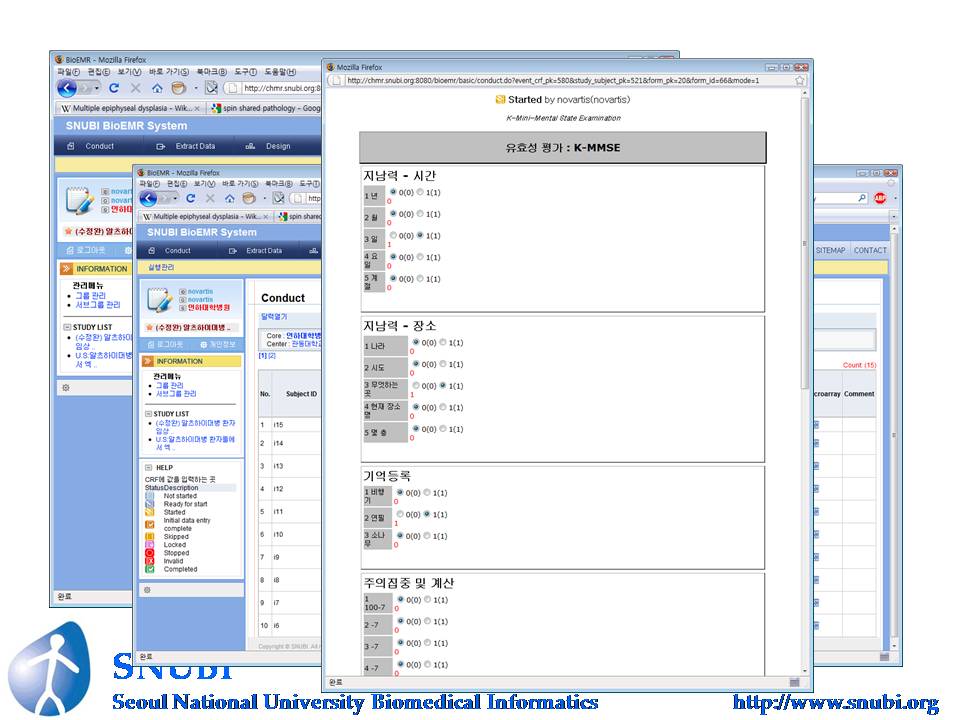Click the back arrow in middle BioEMR window
This screenshot has height=720, width=960.
point(148,198)
